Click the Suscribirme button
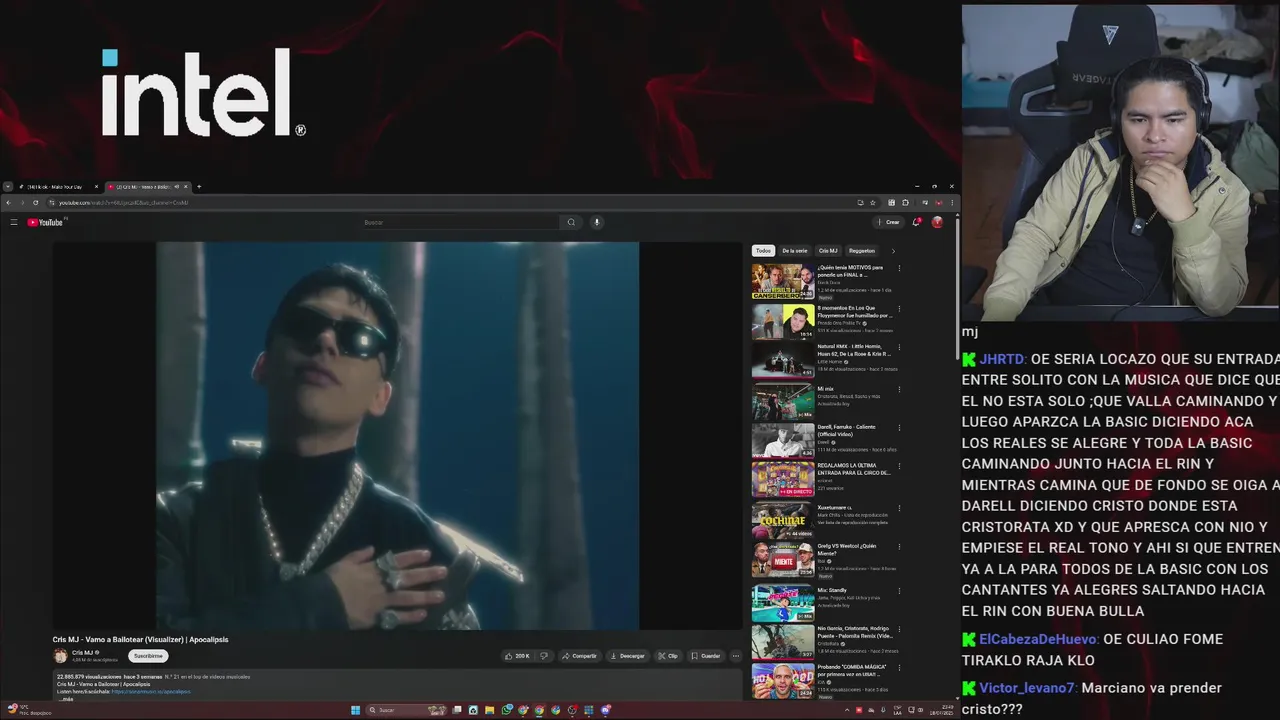 coord(148,656)
